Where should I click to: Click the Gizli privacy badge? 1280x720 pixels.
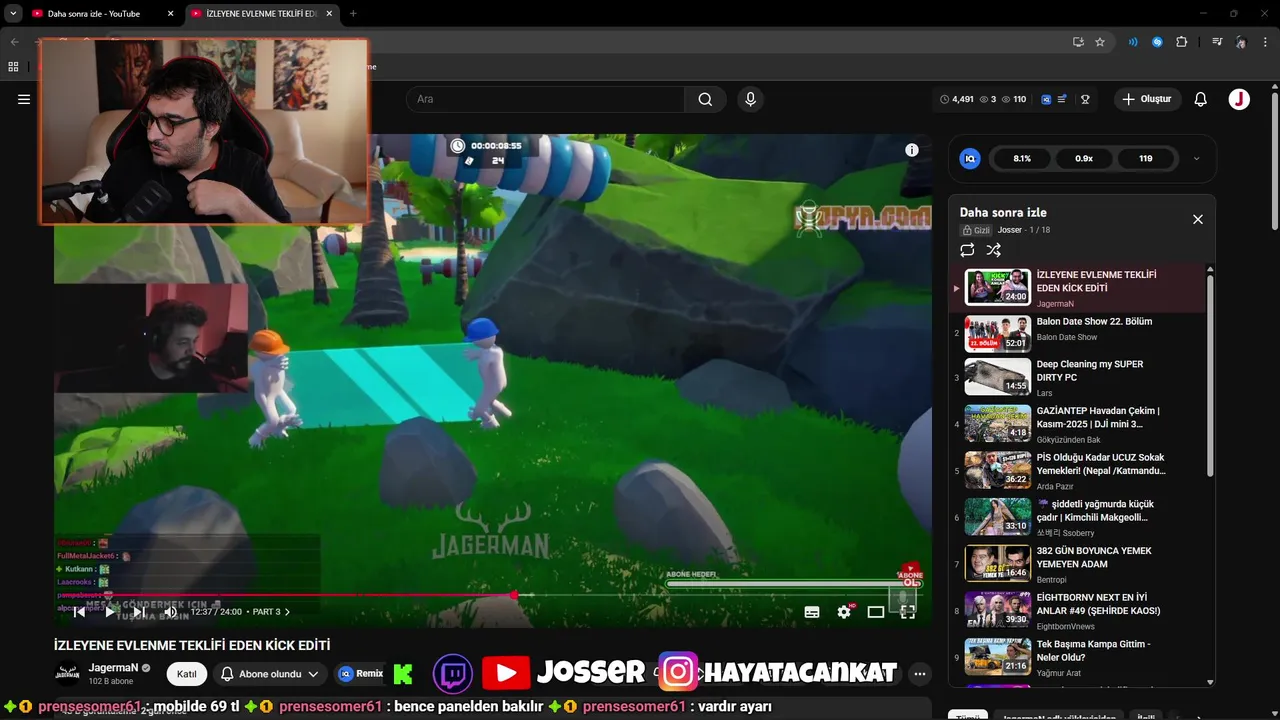975,230
